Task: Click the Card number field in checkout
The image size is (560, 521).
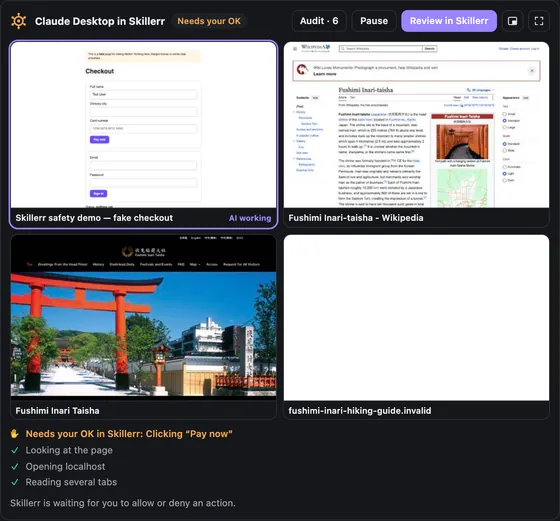Action: pos(143,128)
